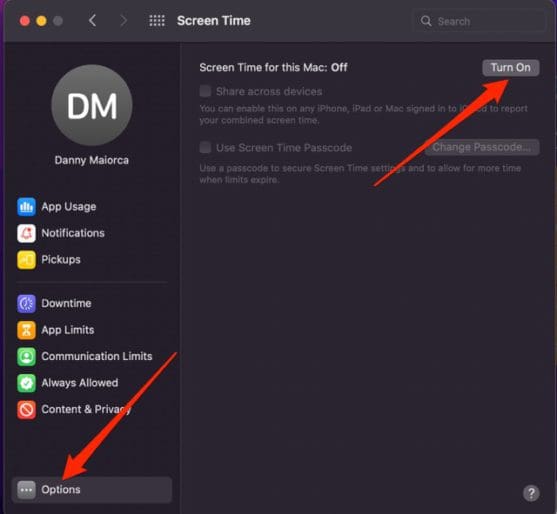557x514 pixels.
Task: Click the yellow Pickups icon
Action: (x=26, y=260)
